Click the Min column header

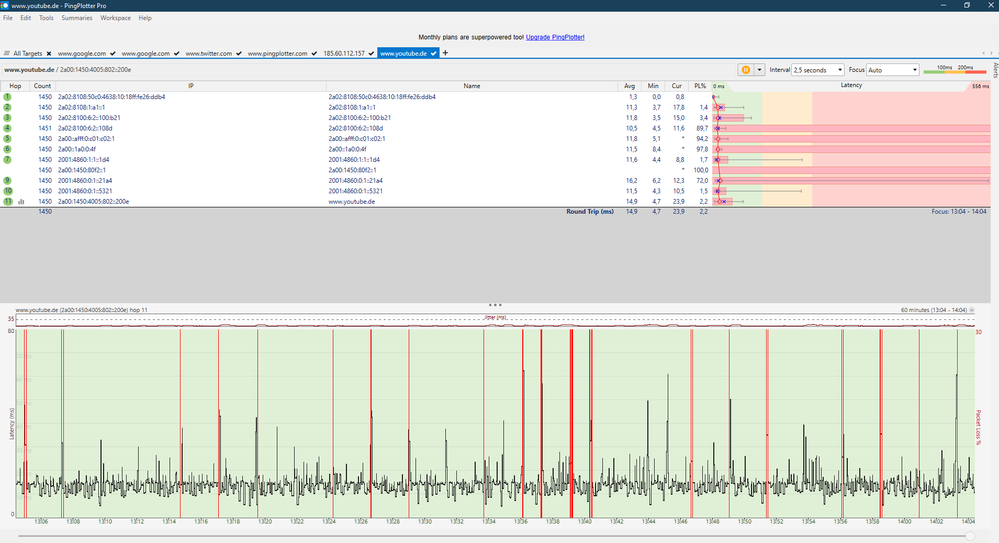coord(653,86)
